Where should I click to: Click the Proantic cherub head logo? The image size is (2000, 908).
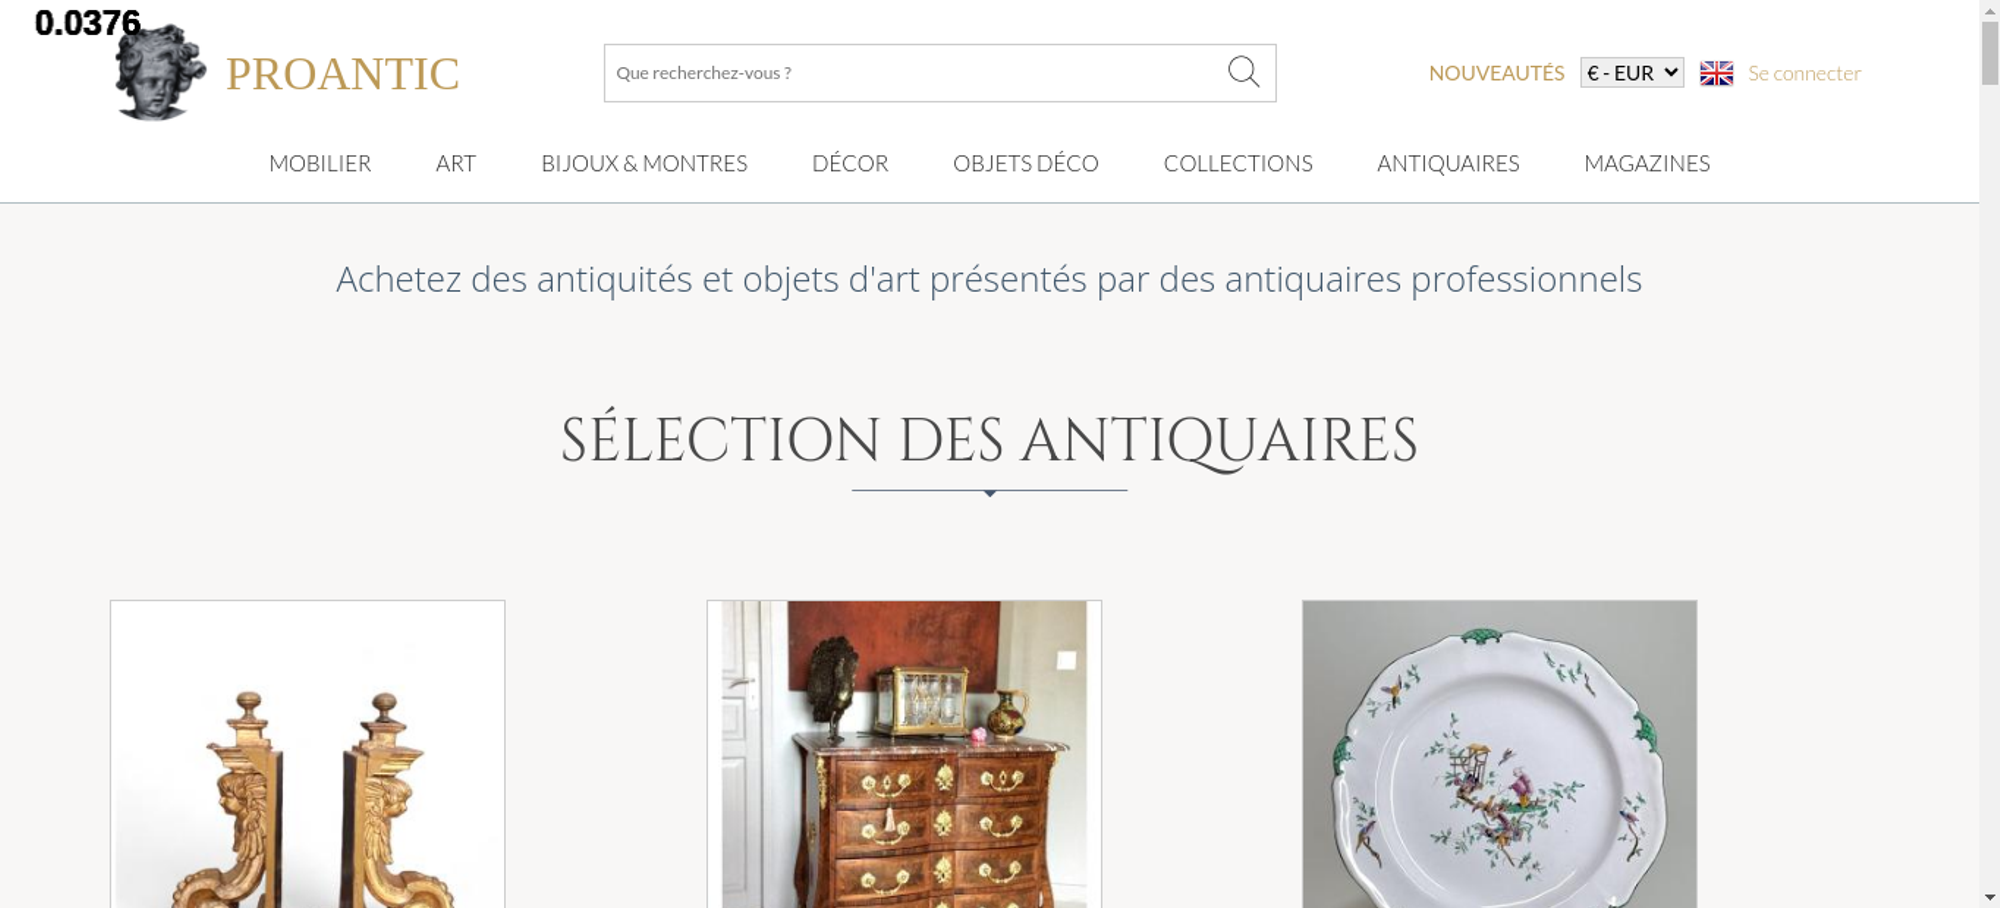pyautogui.click(x=159, y=72)
